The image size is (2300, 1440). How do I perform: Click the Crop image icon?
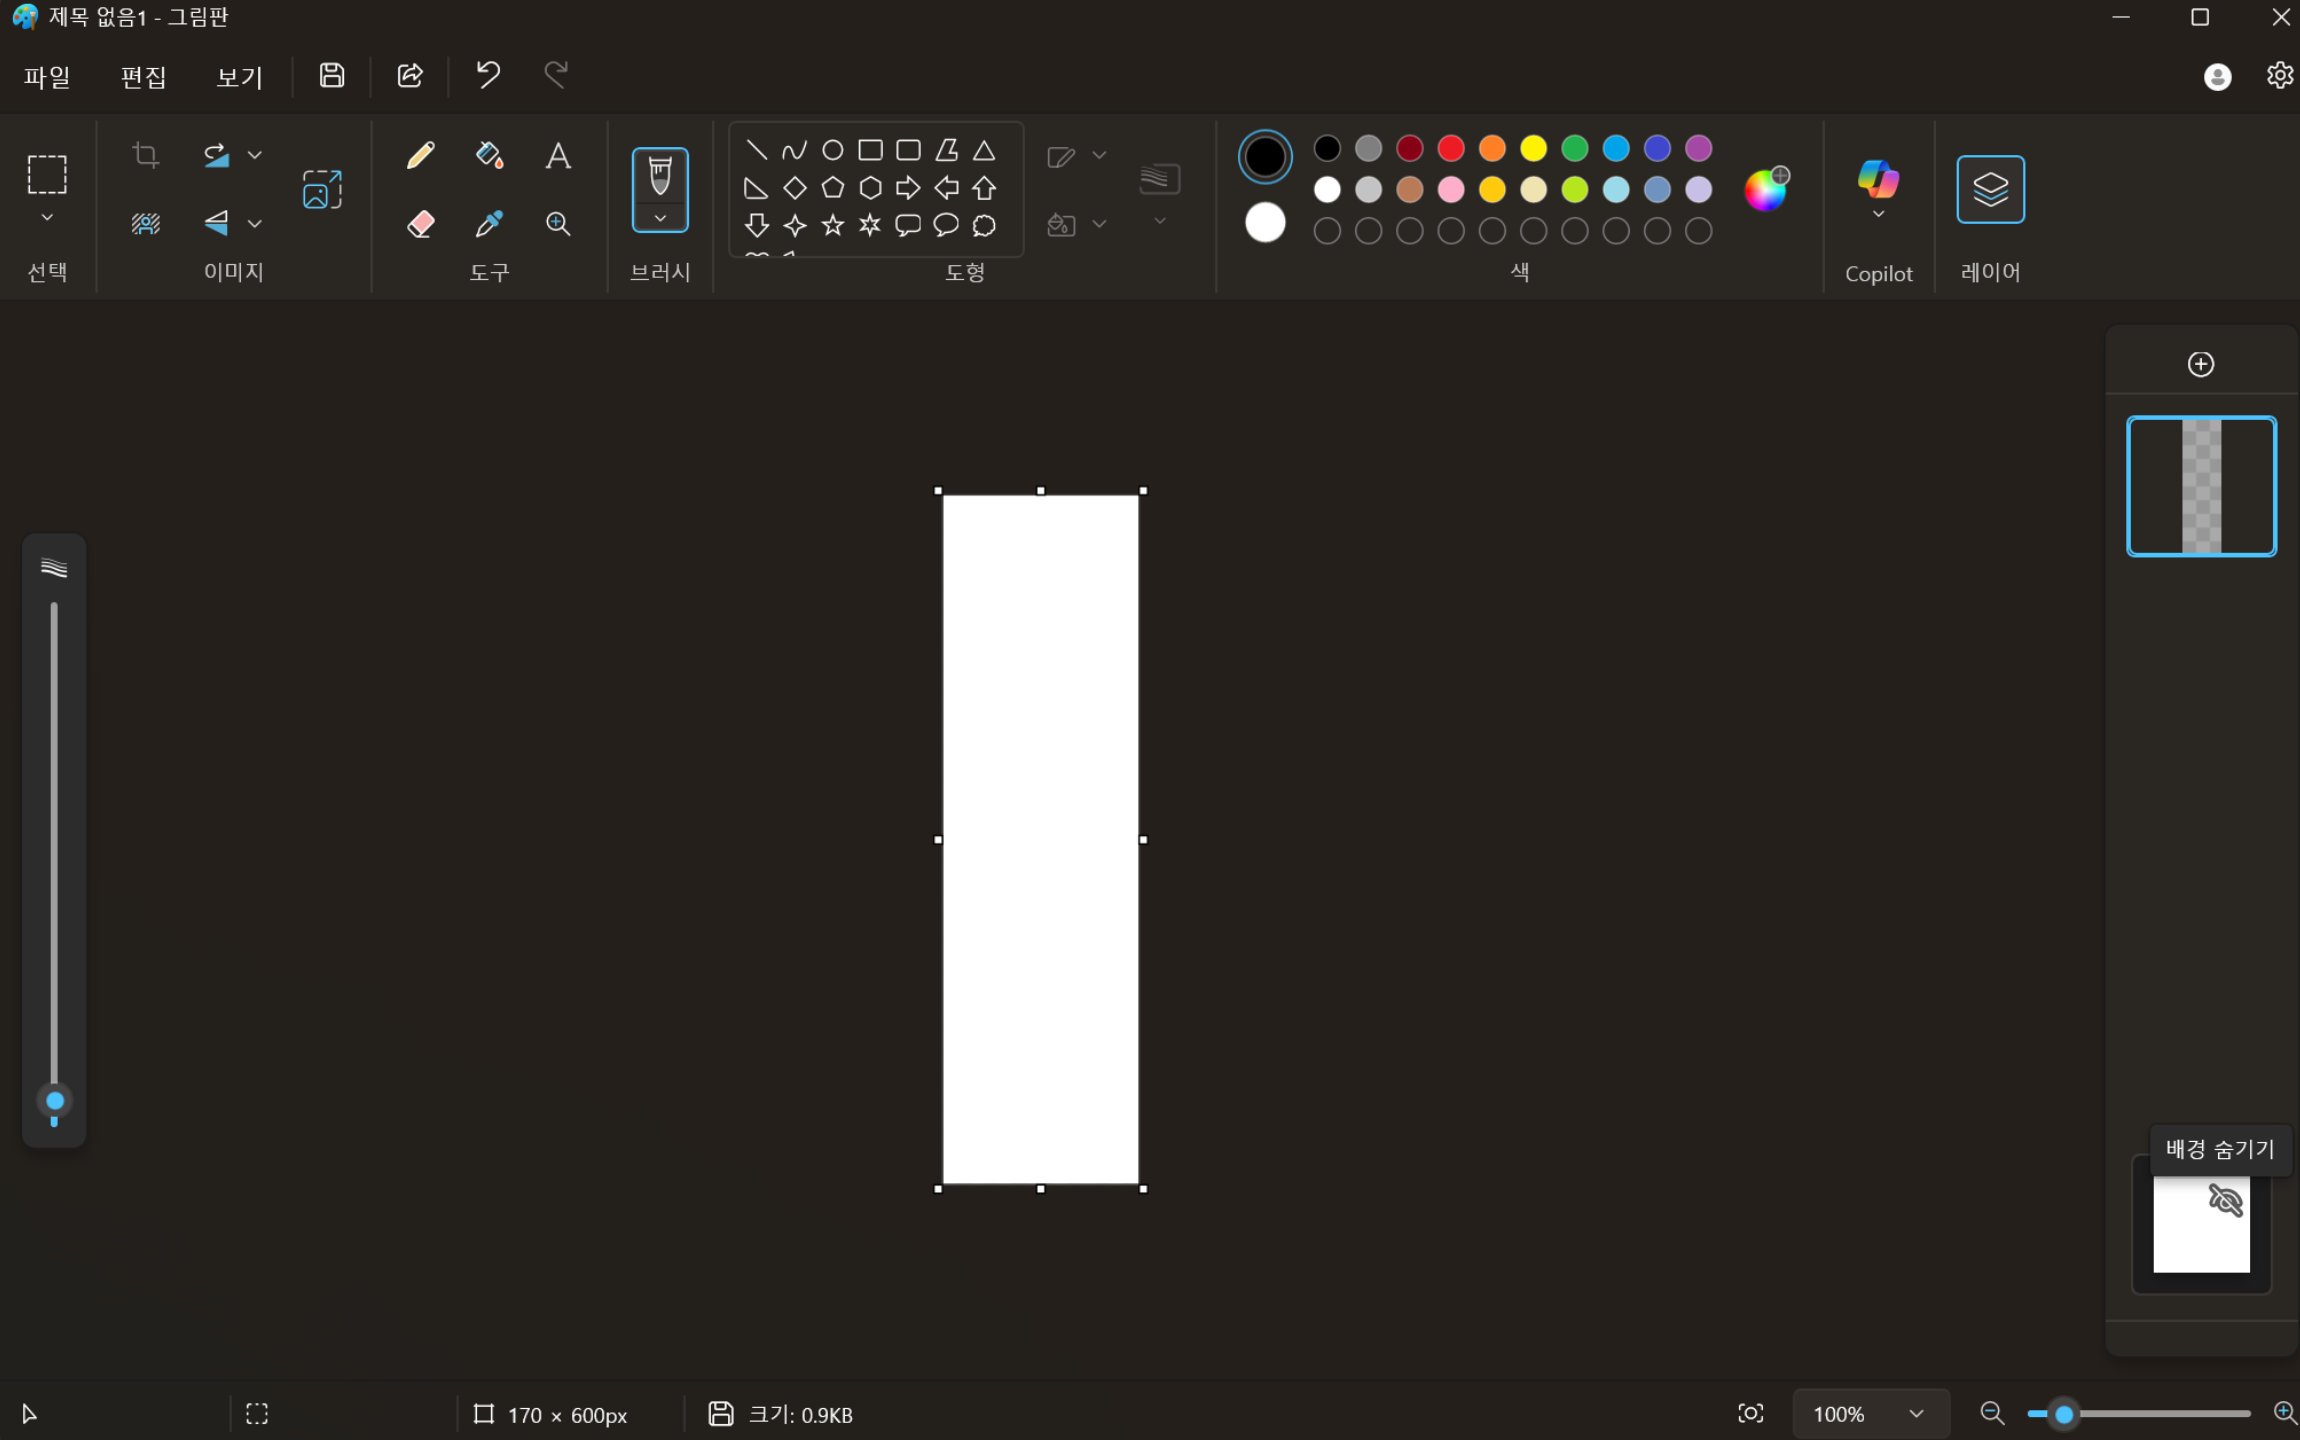point(146,155)
